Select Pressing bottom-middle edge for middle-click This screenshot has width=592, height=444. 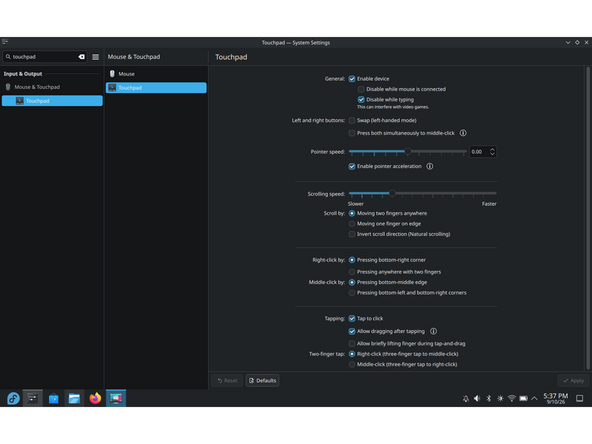pyautogui.click(x=352, y=282)
